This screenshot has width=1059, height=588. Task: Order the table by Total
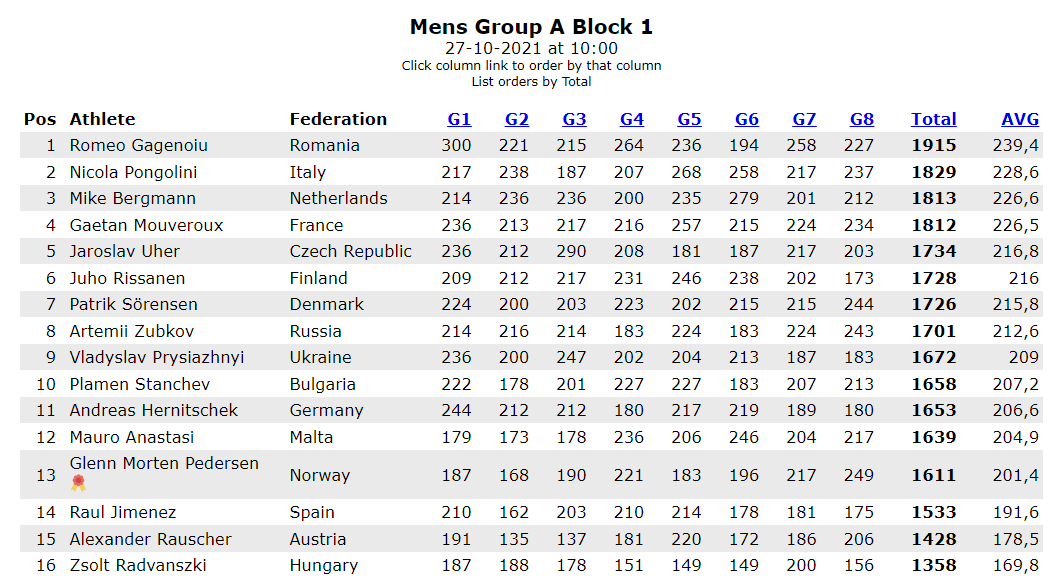pyautogui.click(x=933, y=119)
